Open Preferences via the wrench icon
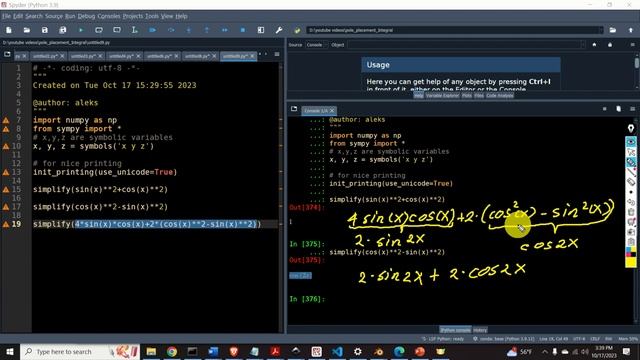640x360 pixels. (x=279, y=30)
